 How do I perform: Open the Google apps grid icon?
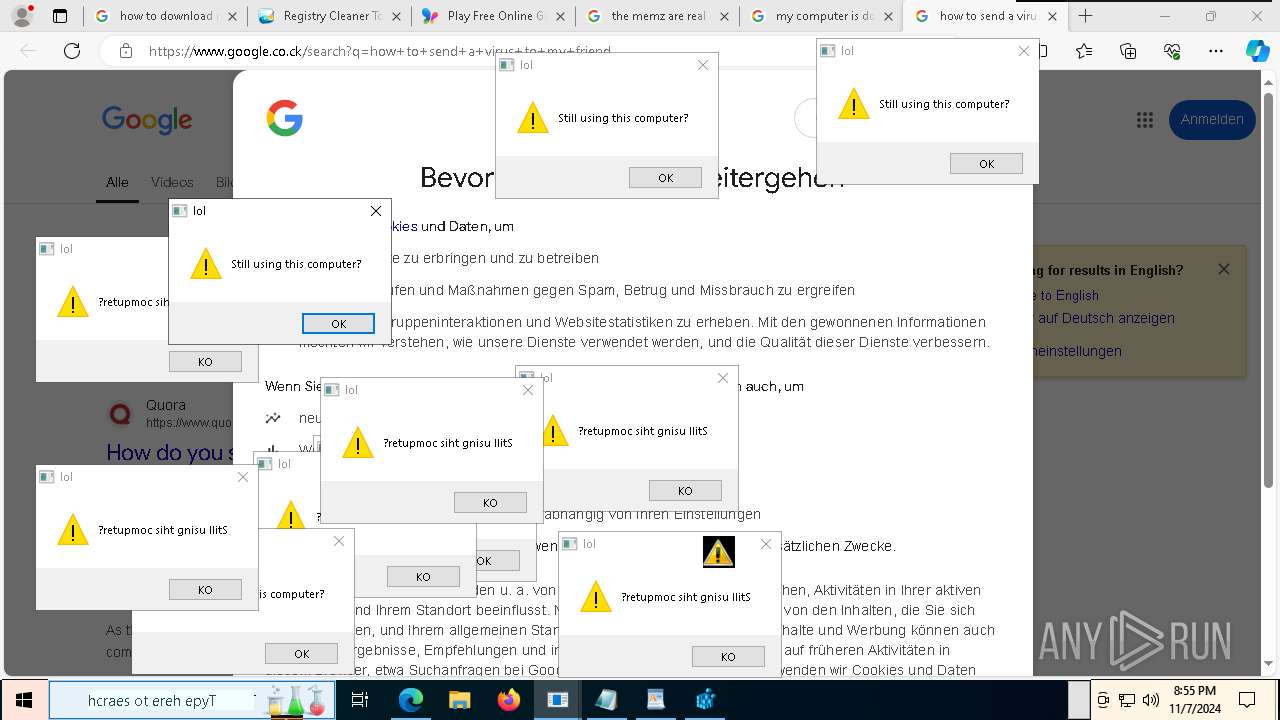1145,120
